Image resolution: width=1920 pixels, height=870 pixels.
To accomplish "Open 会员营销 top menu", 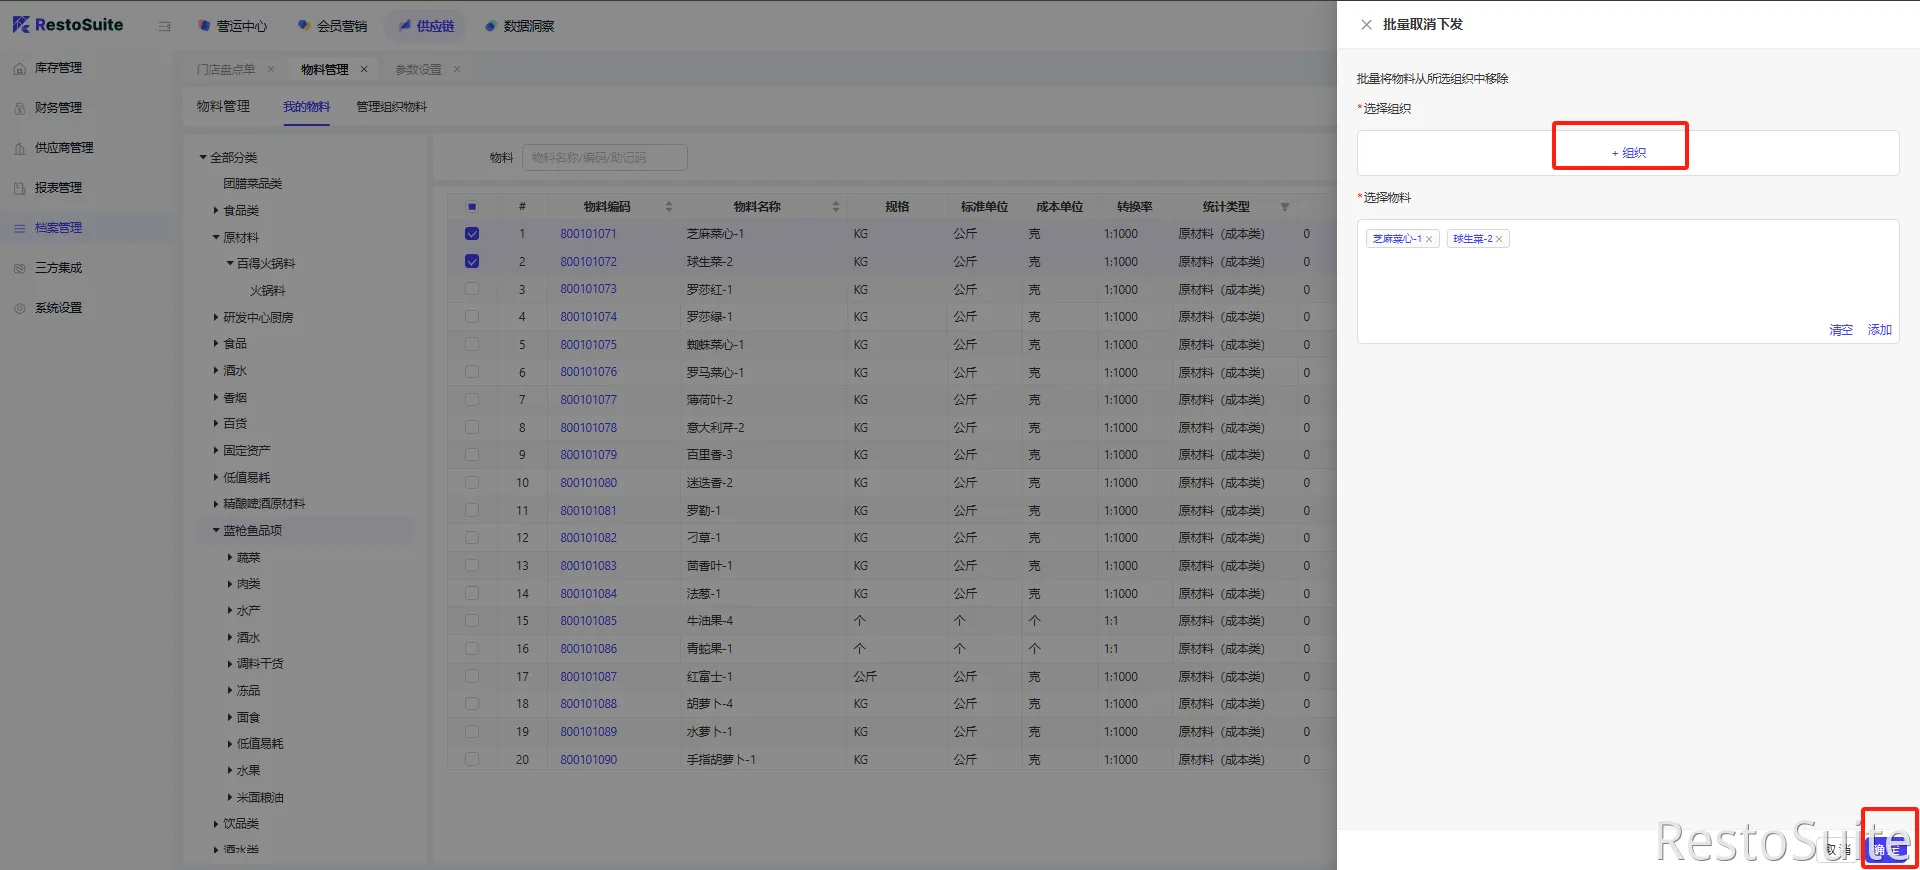I will click(332, 26).
